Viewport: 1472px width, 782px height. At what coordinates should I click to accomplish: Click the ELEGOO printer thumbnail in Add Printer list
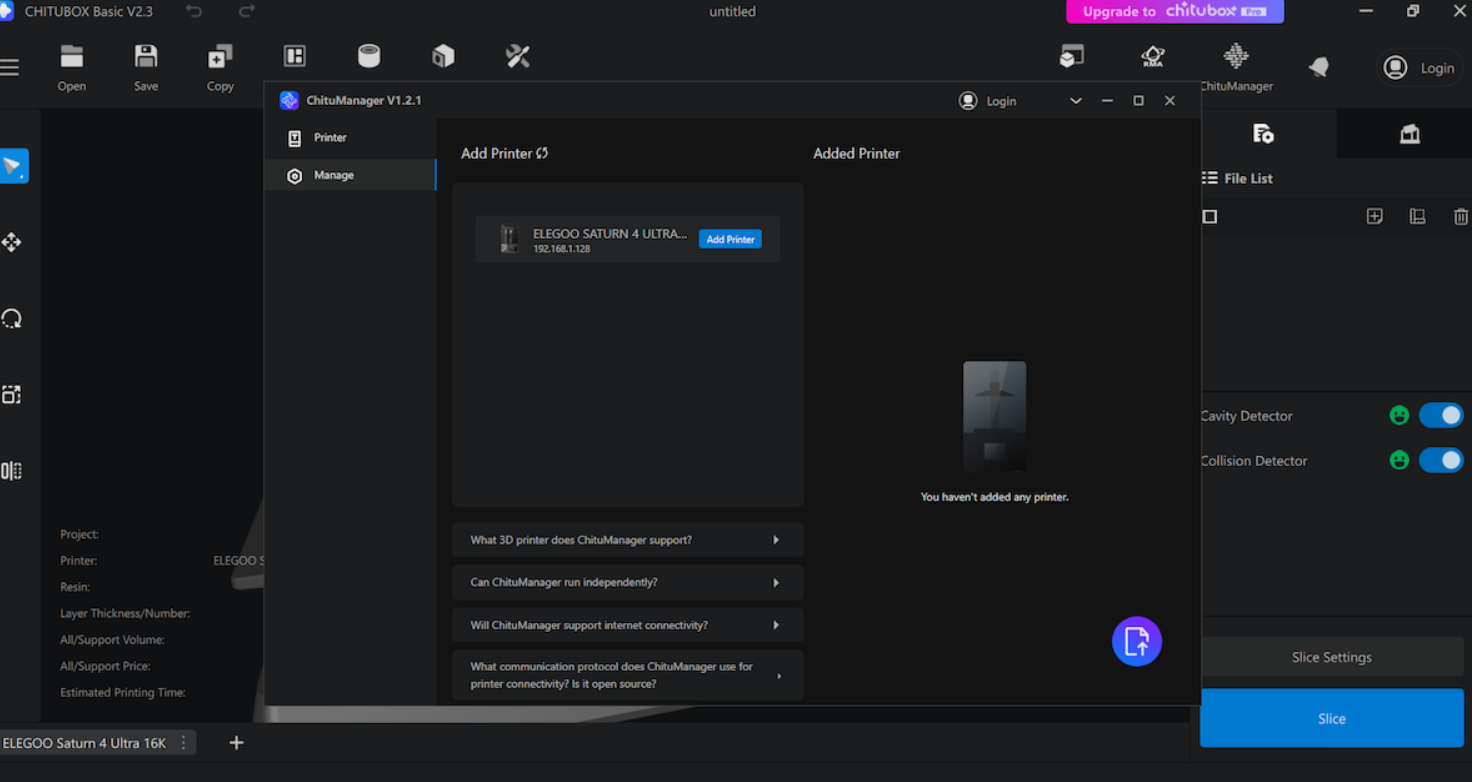tap(510, 239)
